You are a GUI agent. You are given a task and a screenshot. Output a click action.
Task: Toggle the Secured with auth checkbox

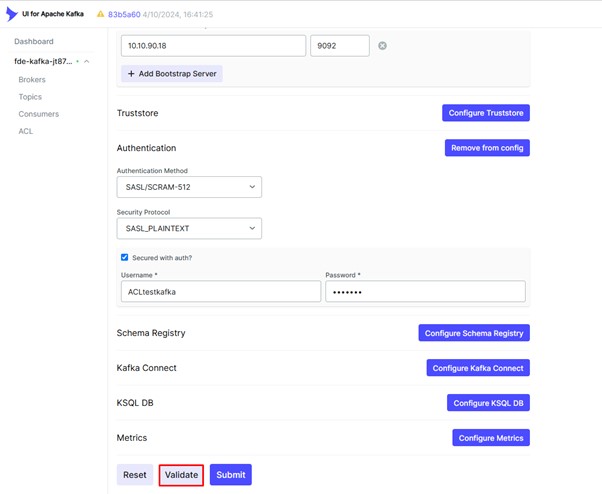click(124, 257)
